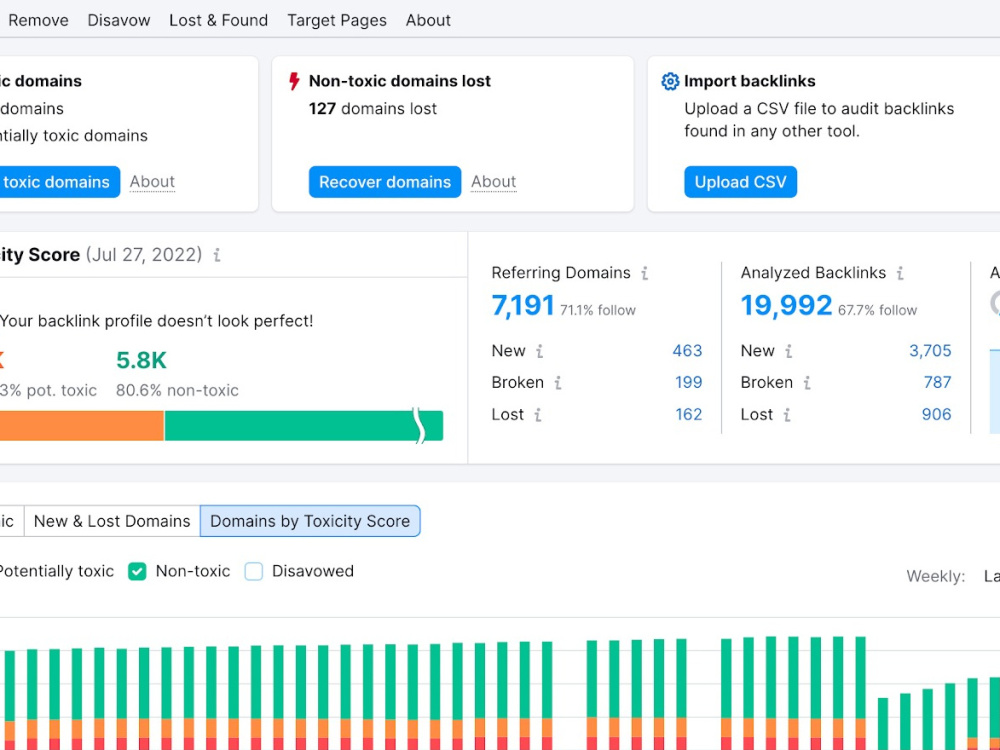Image resolution: width=1000 pixels, height=750 pixels.
Task: Select New & Lost Domains chart tab
Action: [x=112, y=521]
